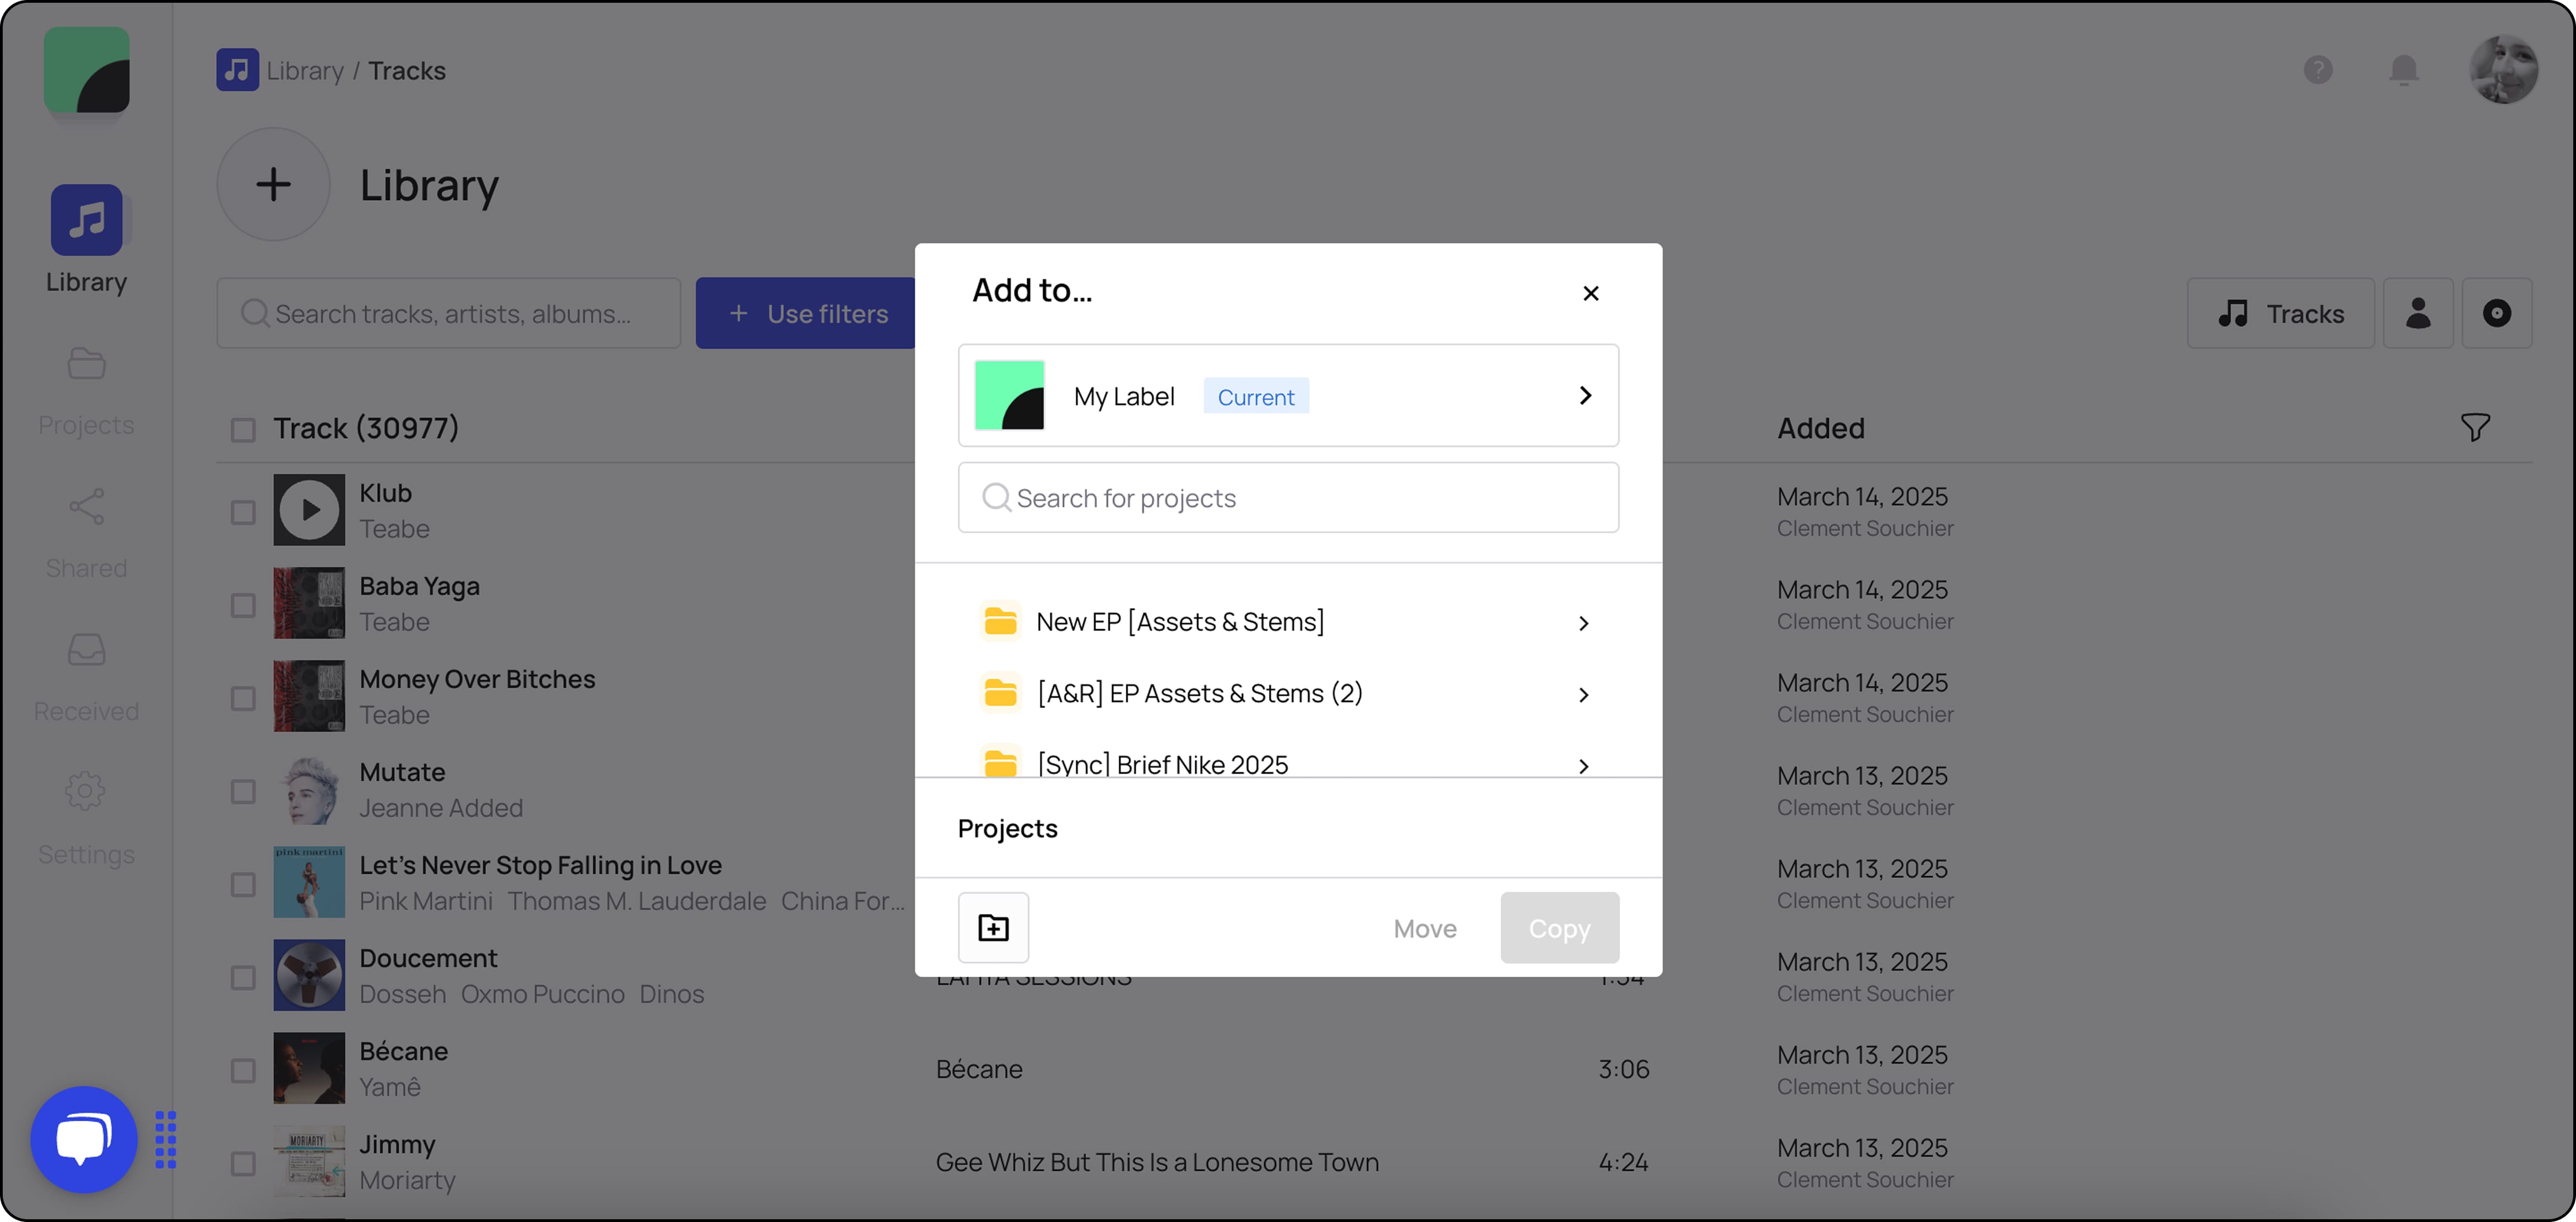Create a new project folder in dialog
This screenshot has height=1222, width=2576.
click(993, 927)
